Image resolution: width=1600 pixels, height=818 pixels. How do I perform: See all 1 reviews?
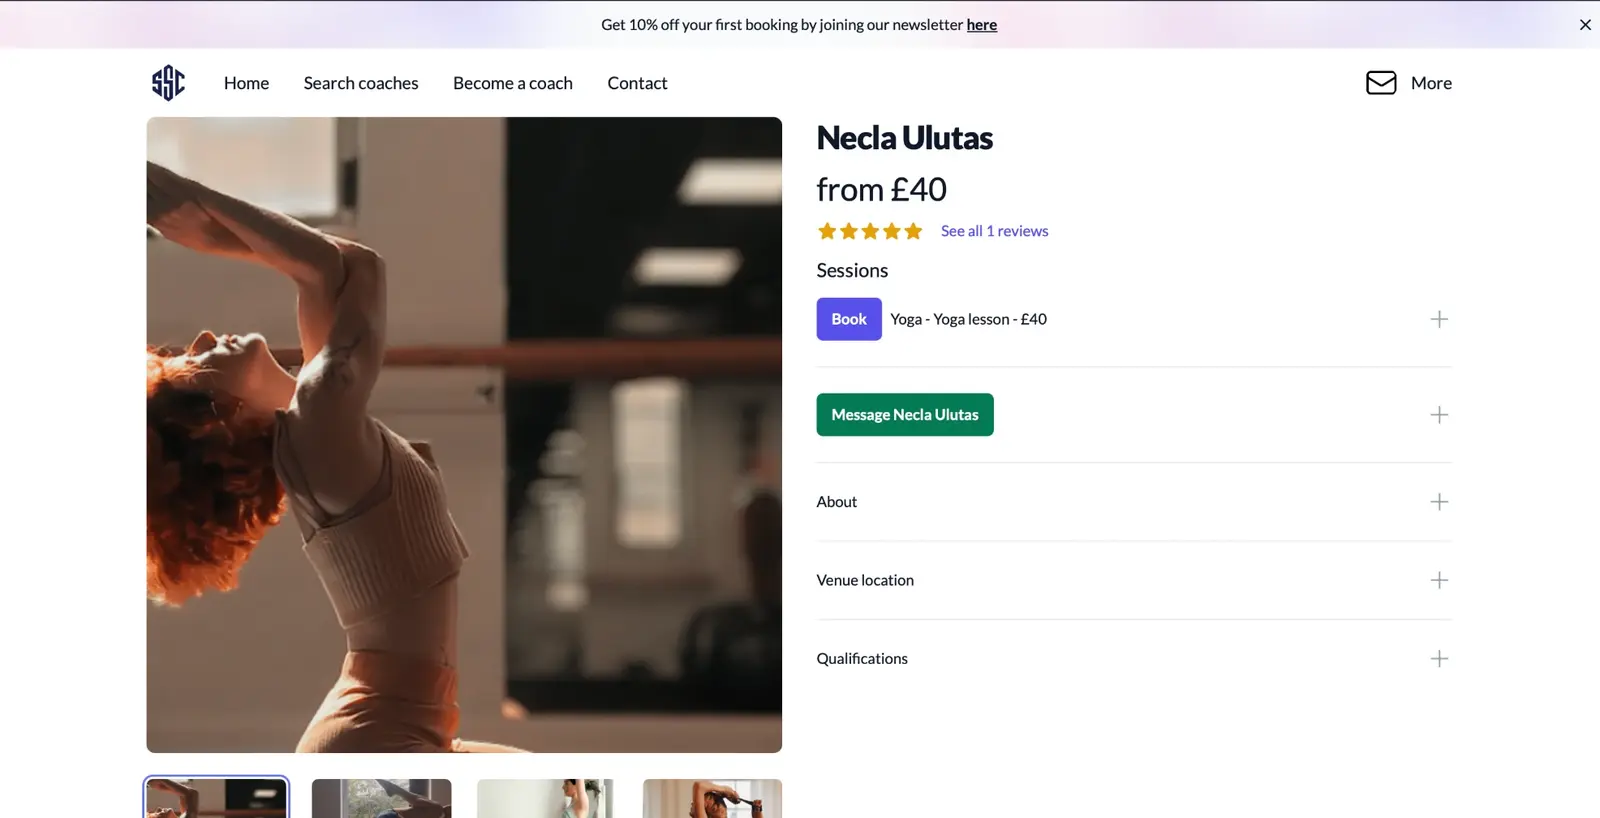tap(995, 231)
